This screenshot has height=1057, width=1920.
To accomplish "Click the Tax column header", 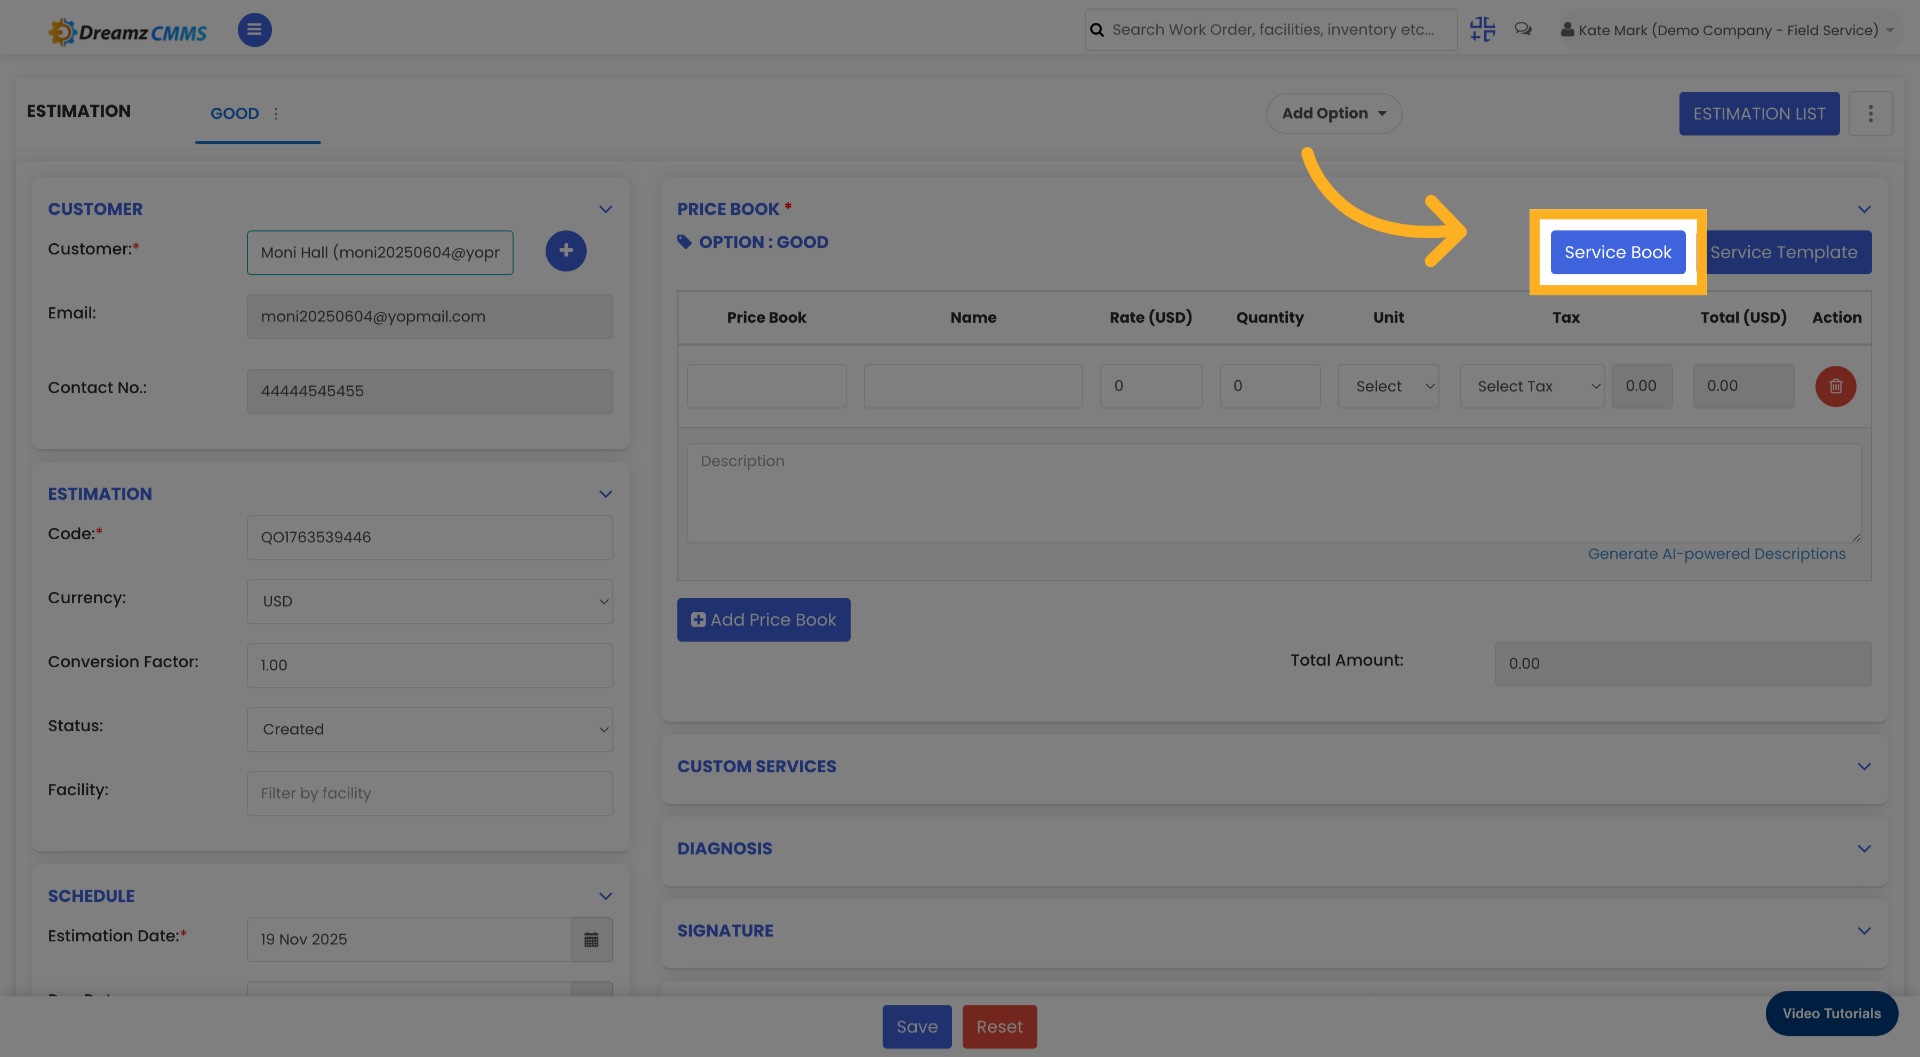I will [1566, 317].
